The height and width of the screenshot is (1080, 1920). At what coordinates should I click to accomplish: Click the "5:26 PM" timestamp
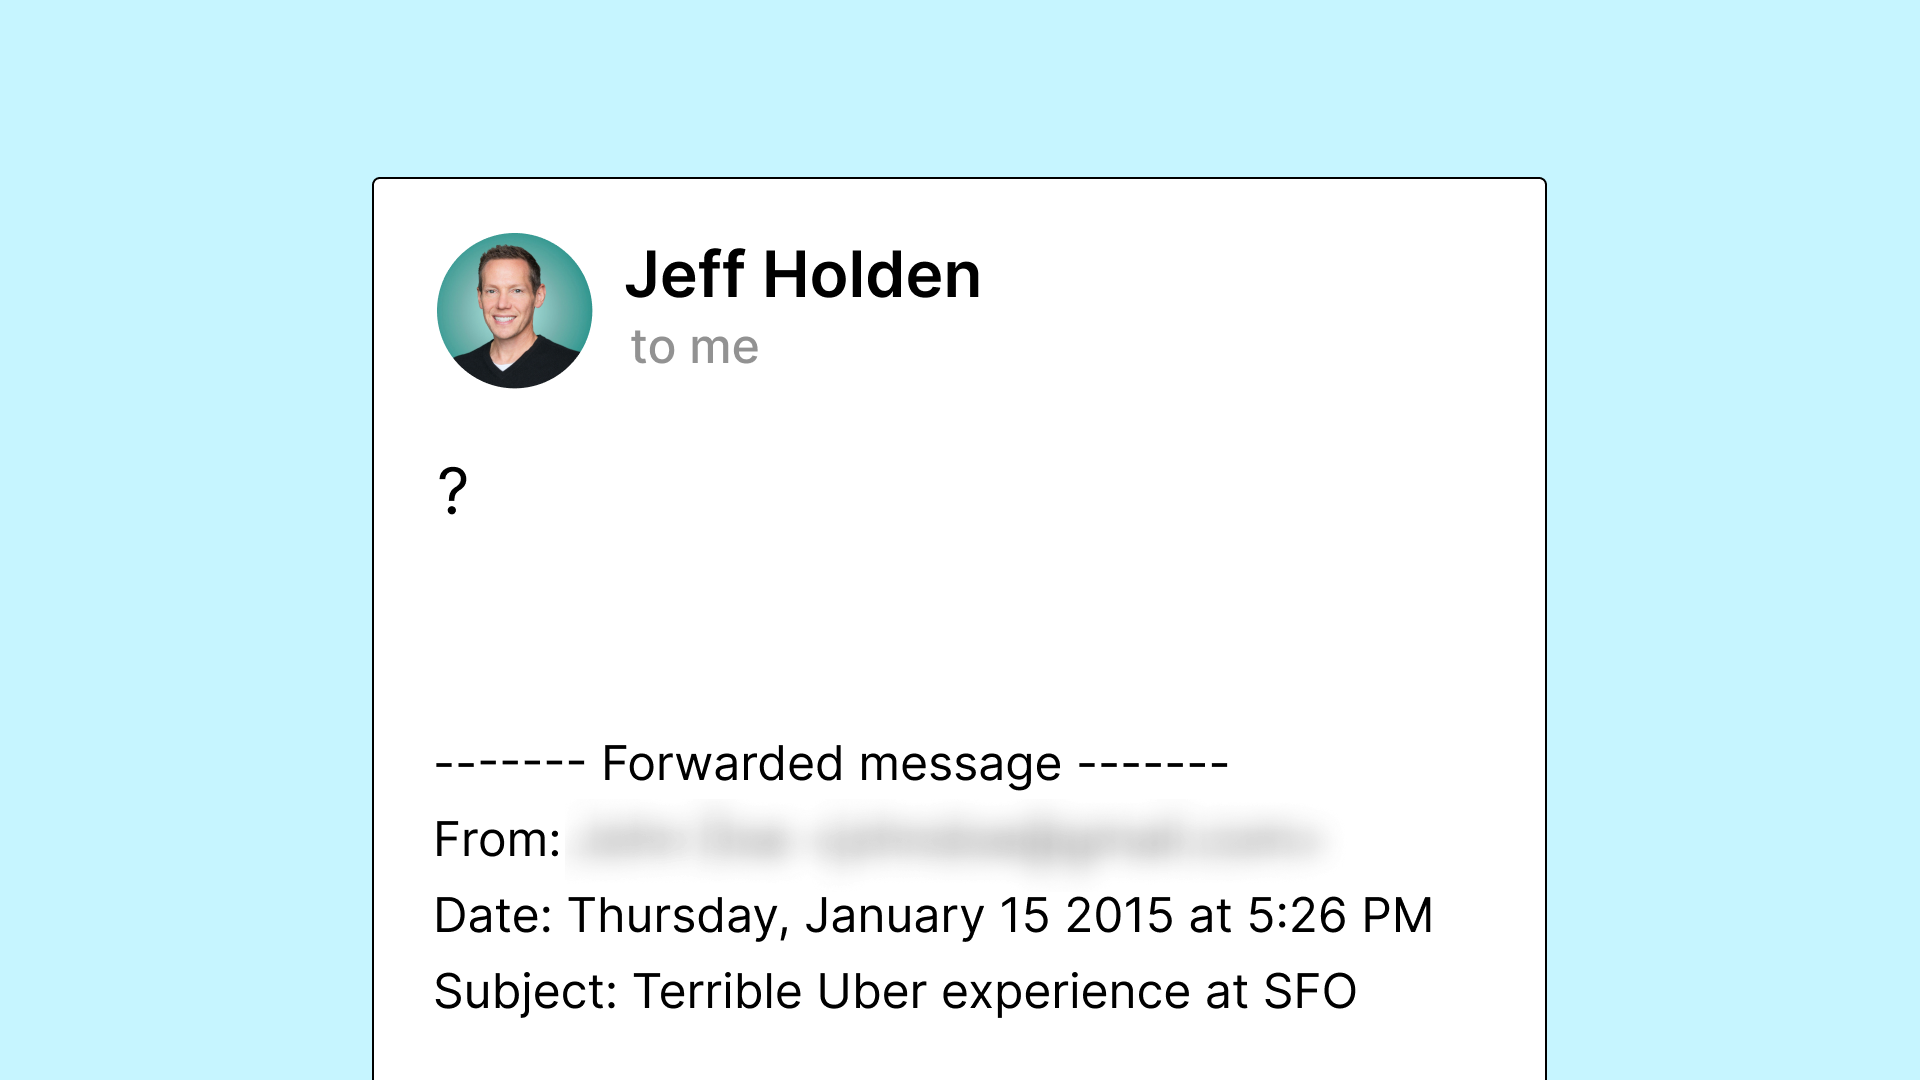[x=1340, y=915]
